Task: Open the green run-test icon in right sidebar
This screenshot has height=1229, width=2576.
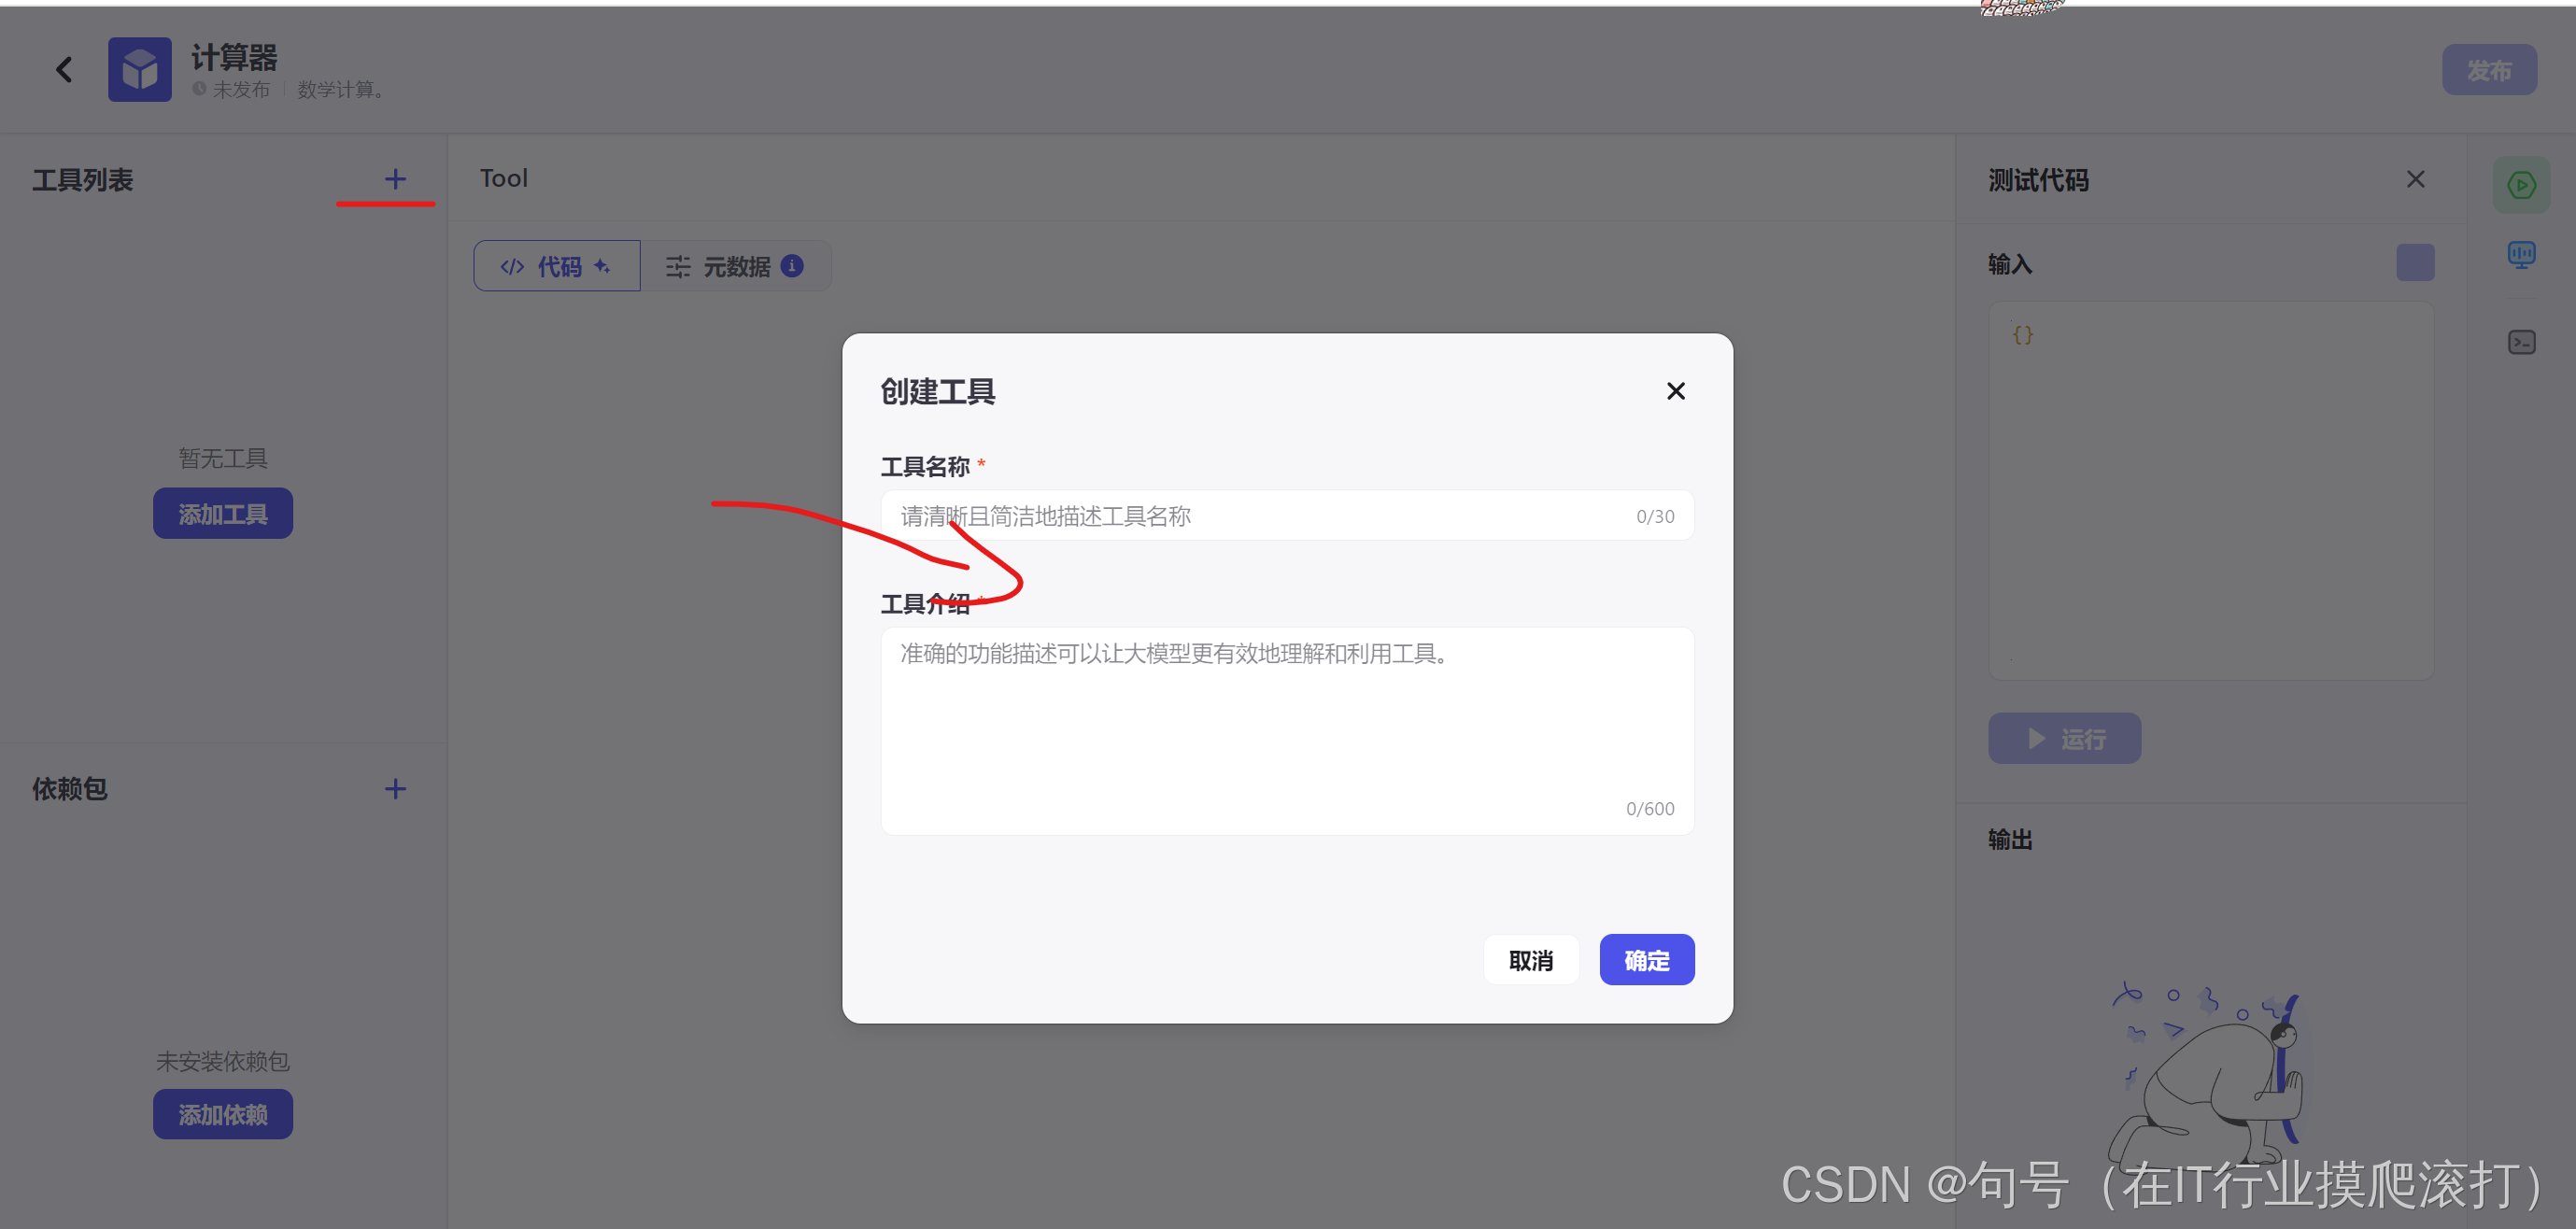Action: [x=2520, y=185]
